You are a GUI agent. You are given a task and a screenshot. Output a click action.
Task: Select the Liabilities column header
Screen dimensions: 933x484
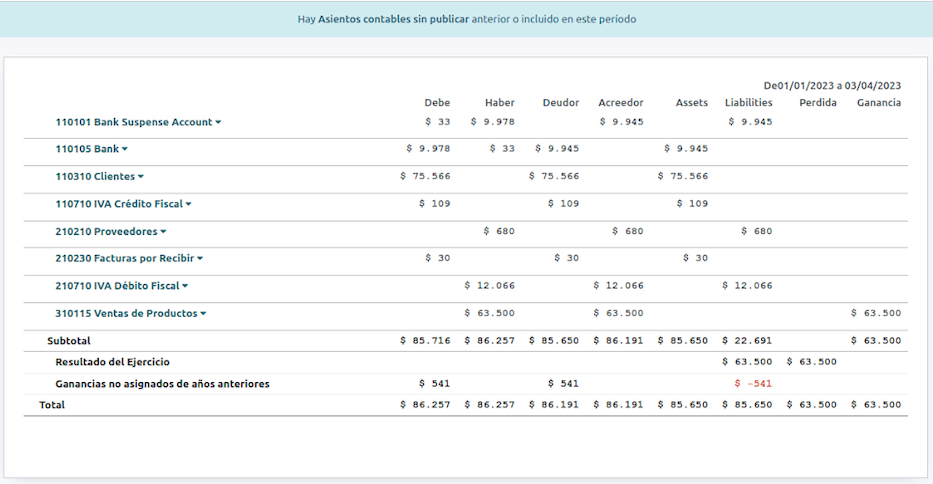click(748, 103)
